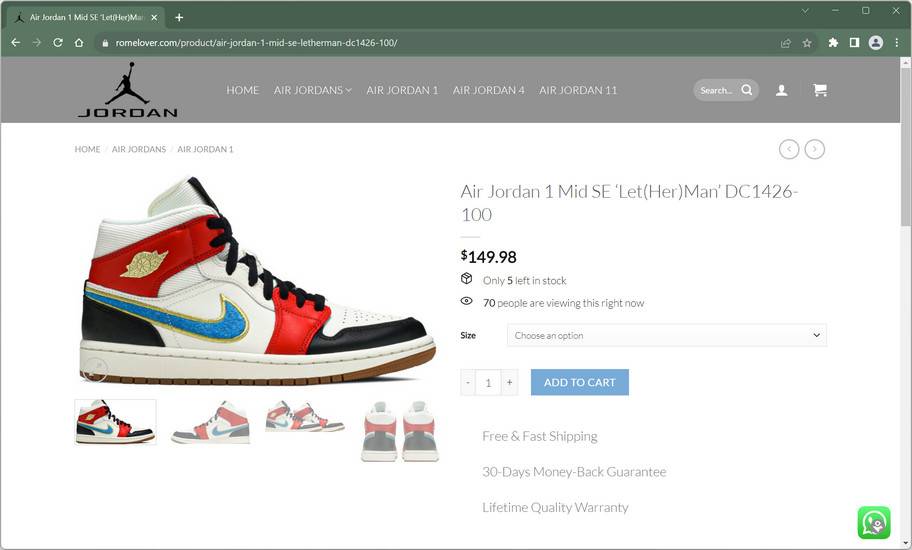Viewport: 912px width, 550px height.
Task: Open the shopping cart icon
Action: (x=820, y=90)
